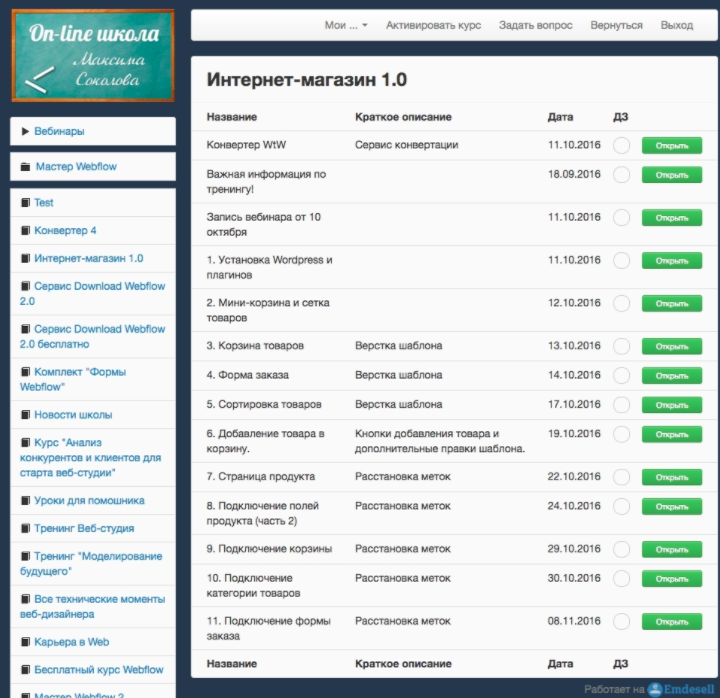Open Курс "Анализ конкурентов и клиентов" link
720x698 pixels.
point(90,457)
